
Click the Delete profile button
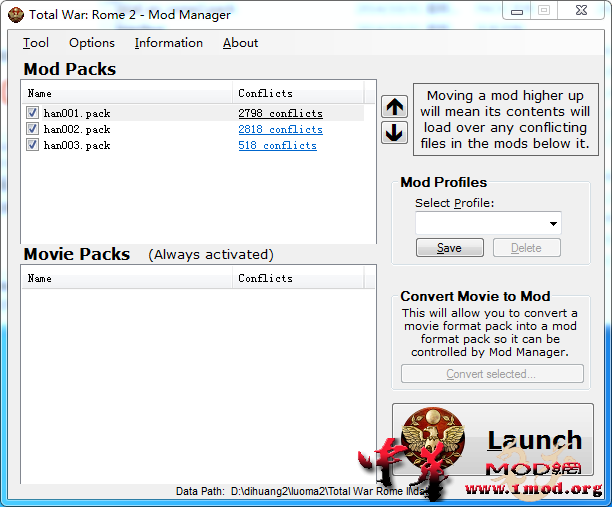[x=527, y=248]
